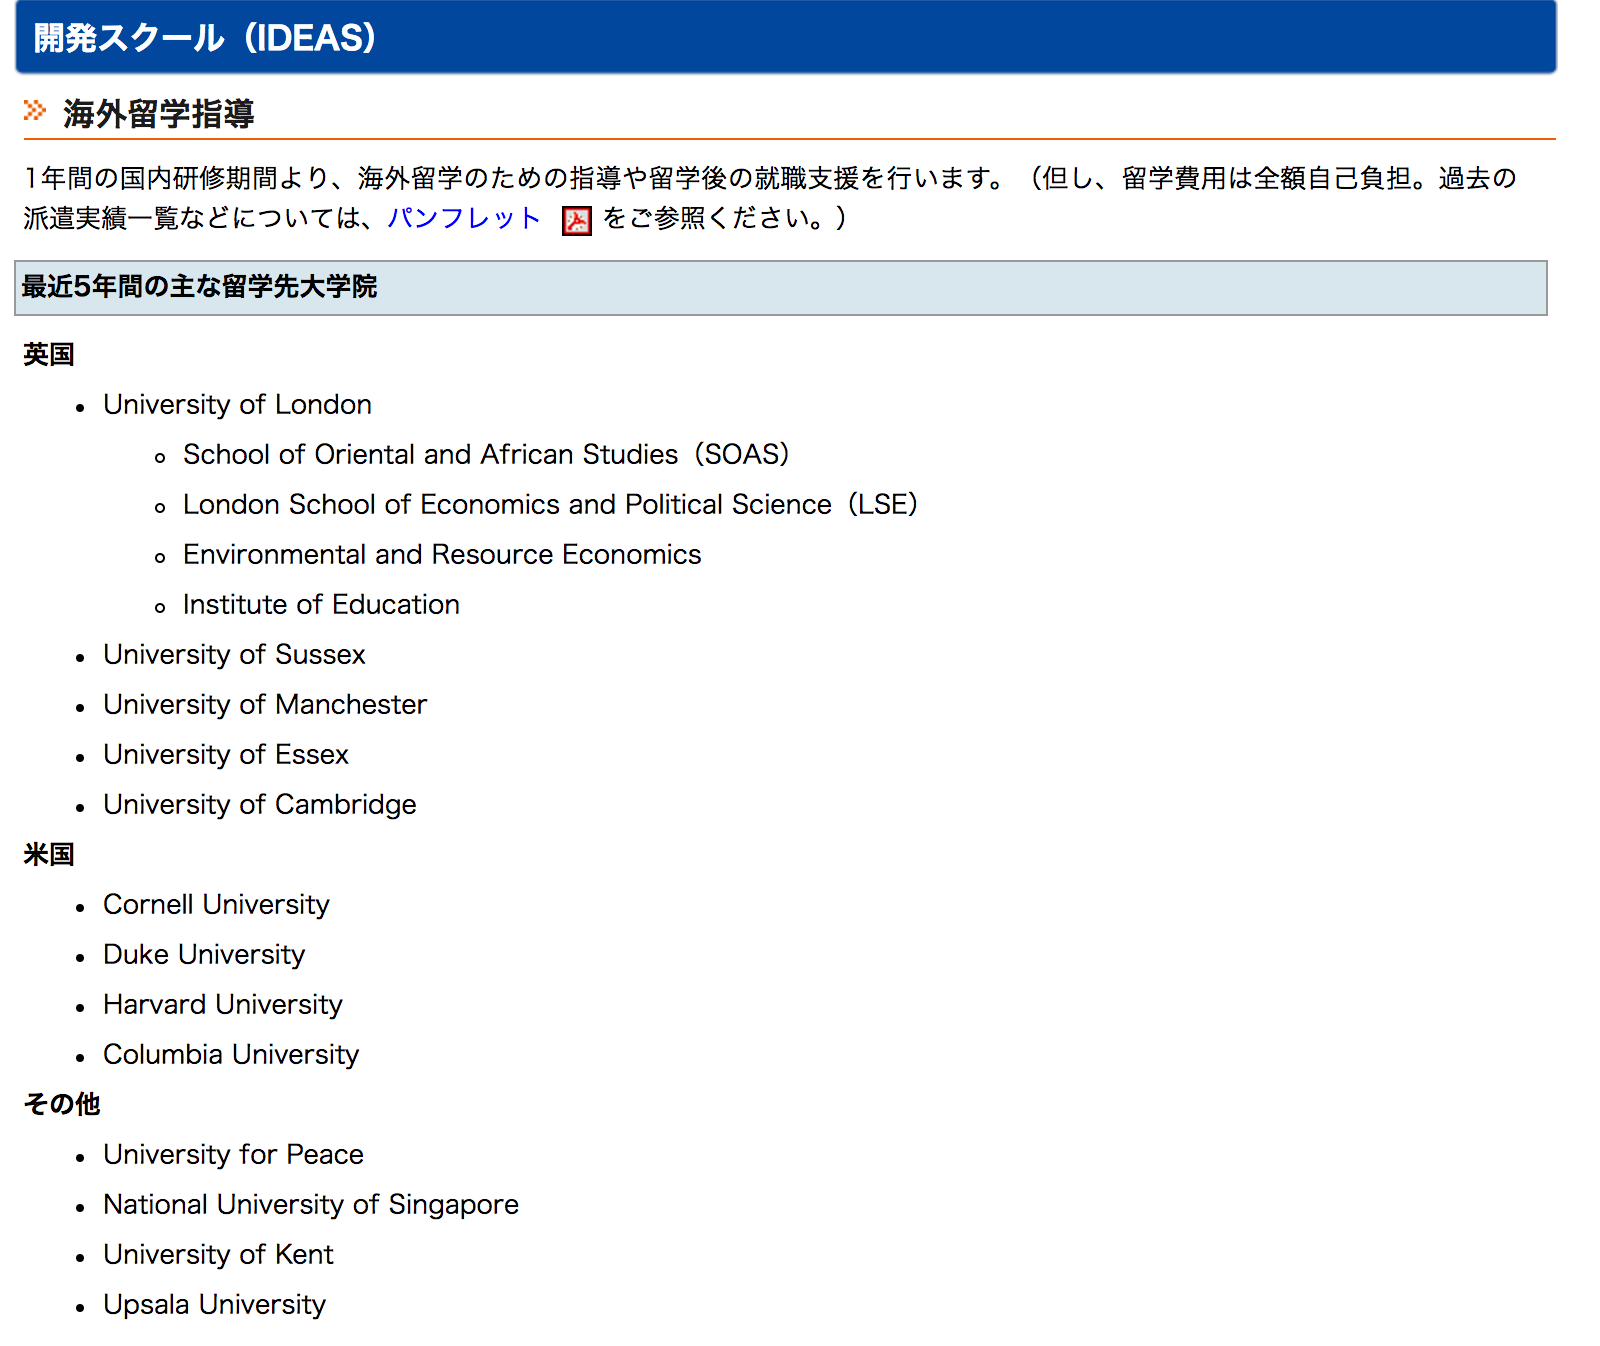Image resolution: width=1600 pixels, height=1346 pixels.
Task: Select the 開発スクール (IDEAS) header title
Action: (x=205, y=38)
